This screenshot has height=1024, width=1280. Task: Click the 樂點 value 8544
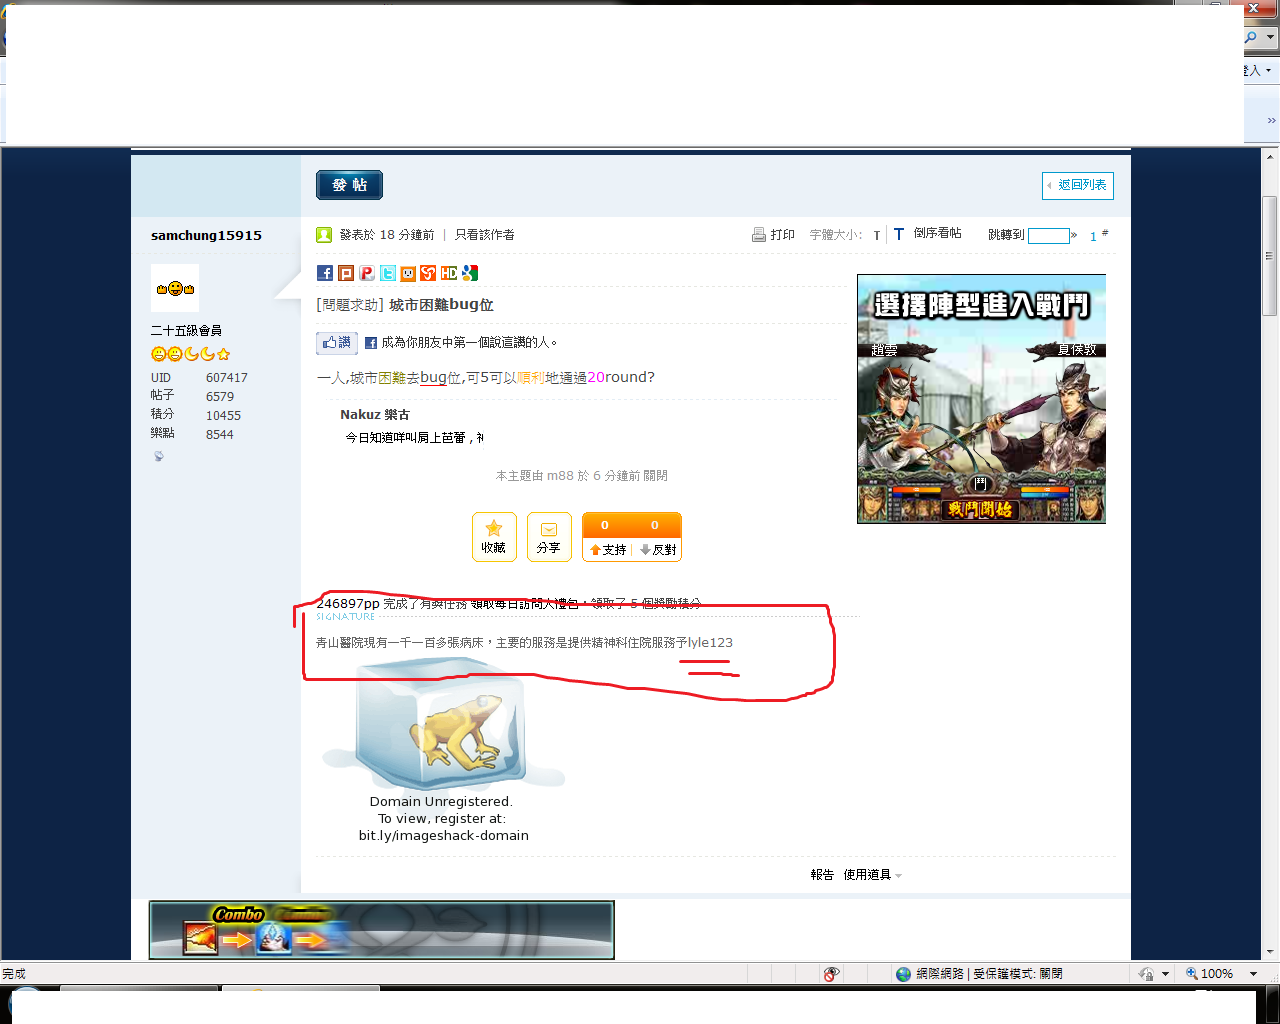pyautogui.click(x=220, y=435)
